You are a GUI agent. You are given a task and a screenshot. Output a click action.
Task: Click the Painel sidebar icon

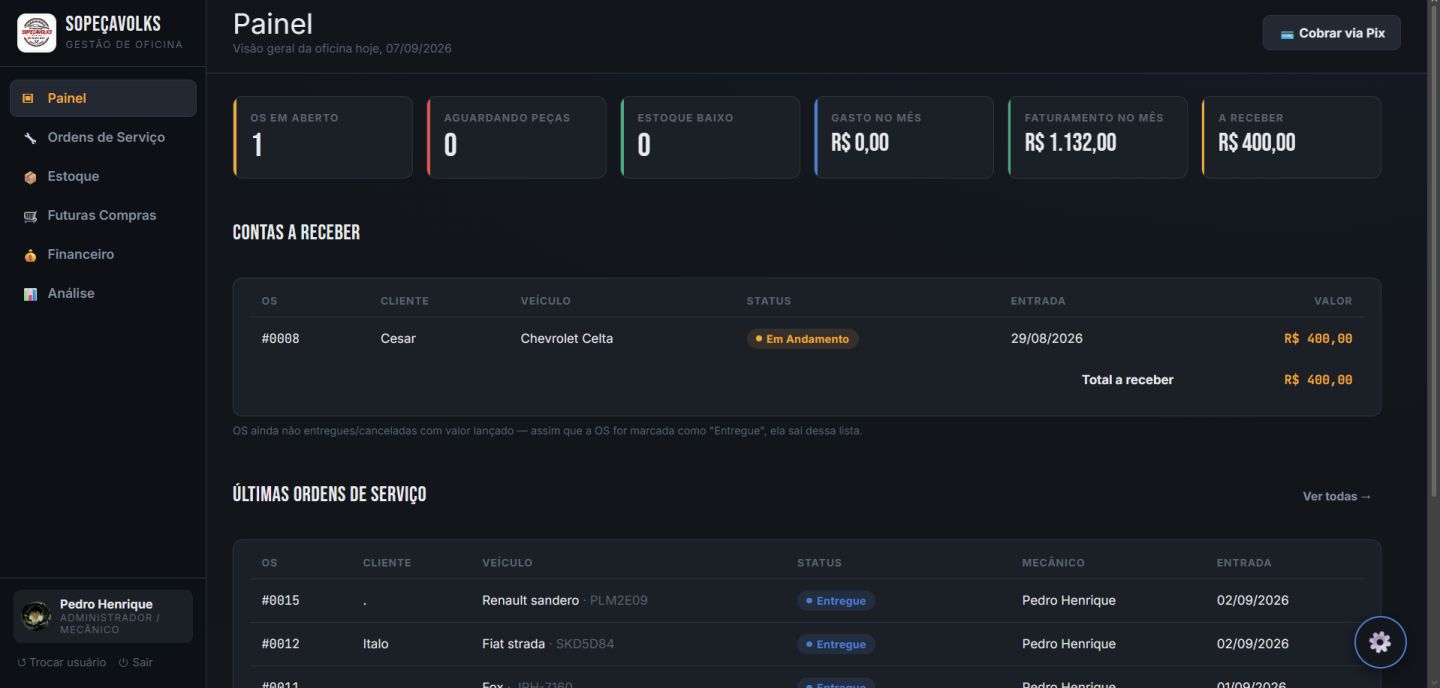click(28, 98)
